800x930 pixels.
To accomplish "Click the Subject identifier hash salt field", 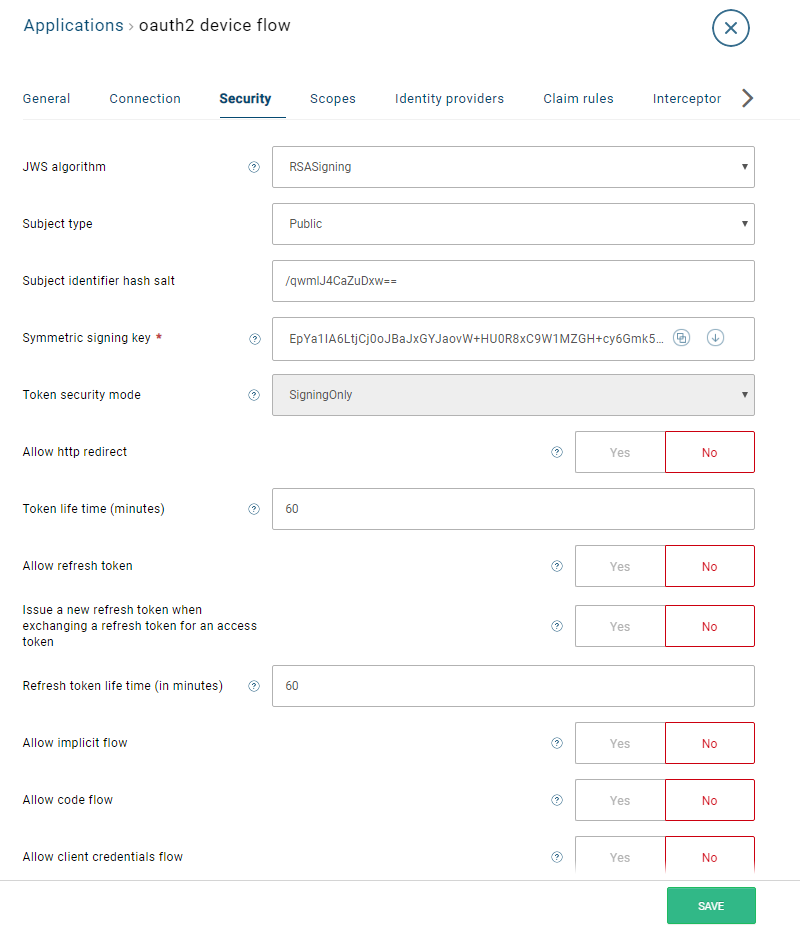I will tap(513, 281).
